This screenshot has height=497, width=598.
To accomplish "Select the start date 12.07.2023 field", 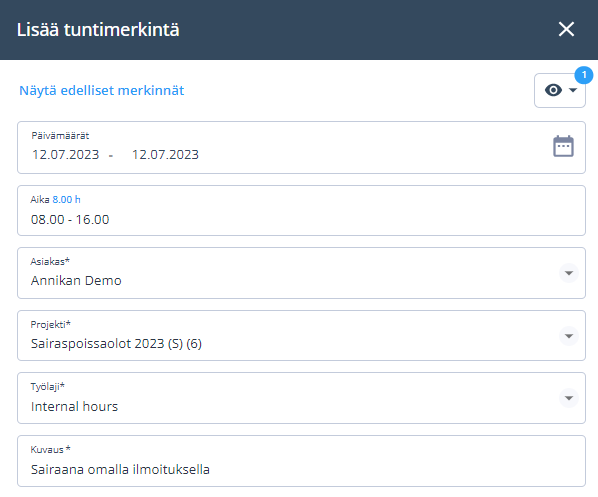I will (x=66, y=155).
